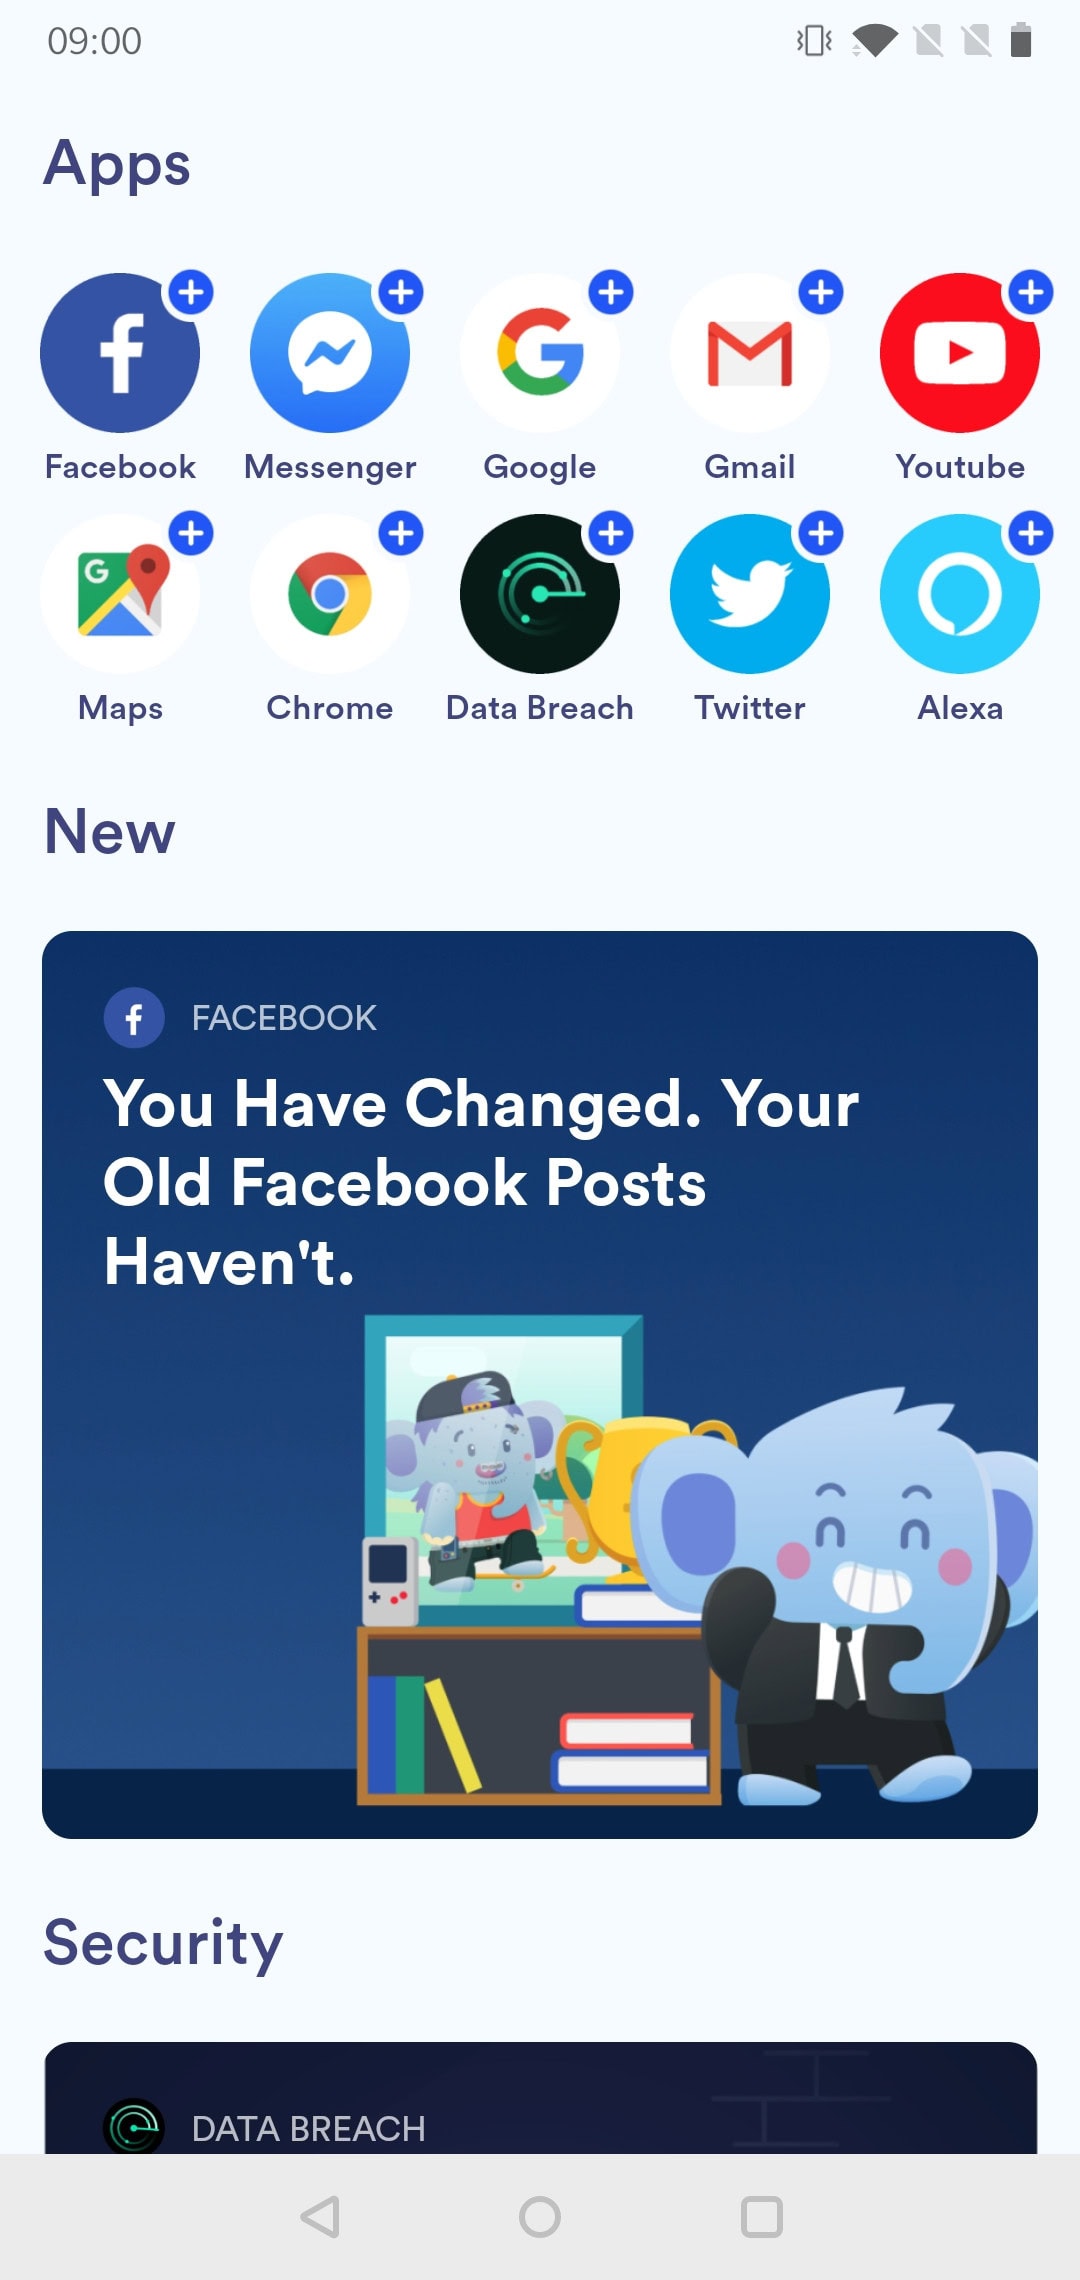Add Gmail using its plus badge
The height and width of the screenshot is (2280, 1080).
tap(821, 293)
